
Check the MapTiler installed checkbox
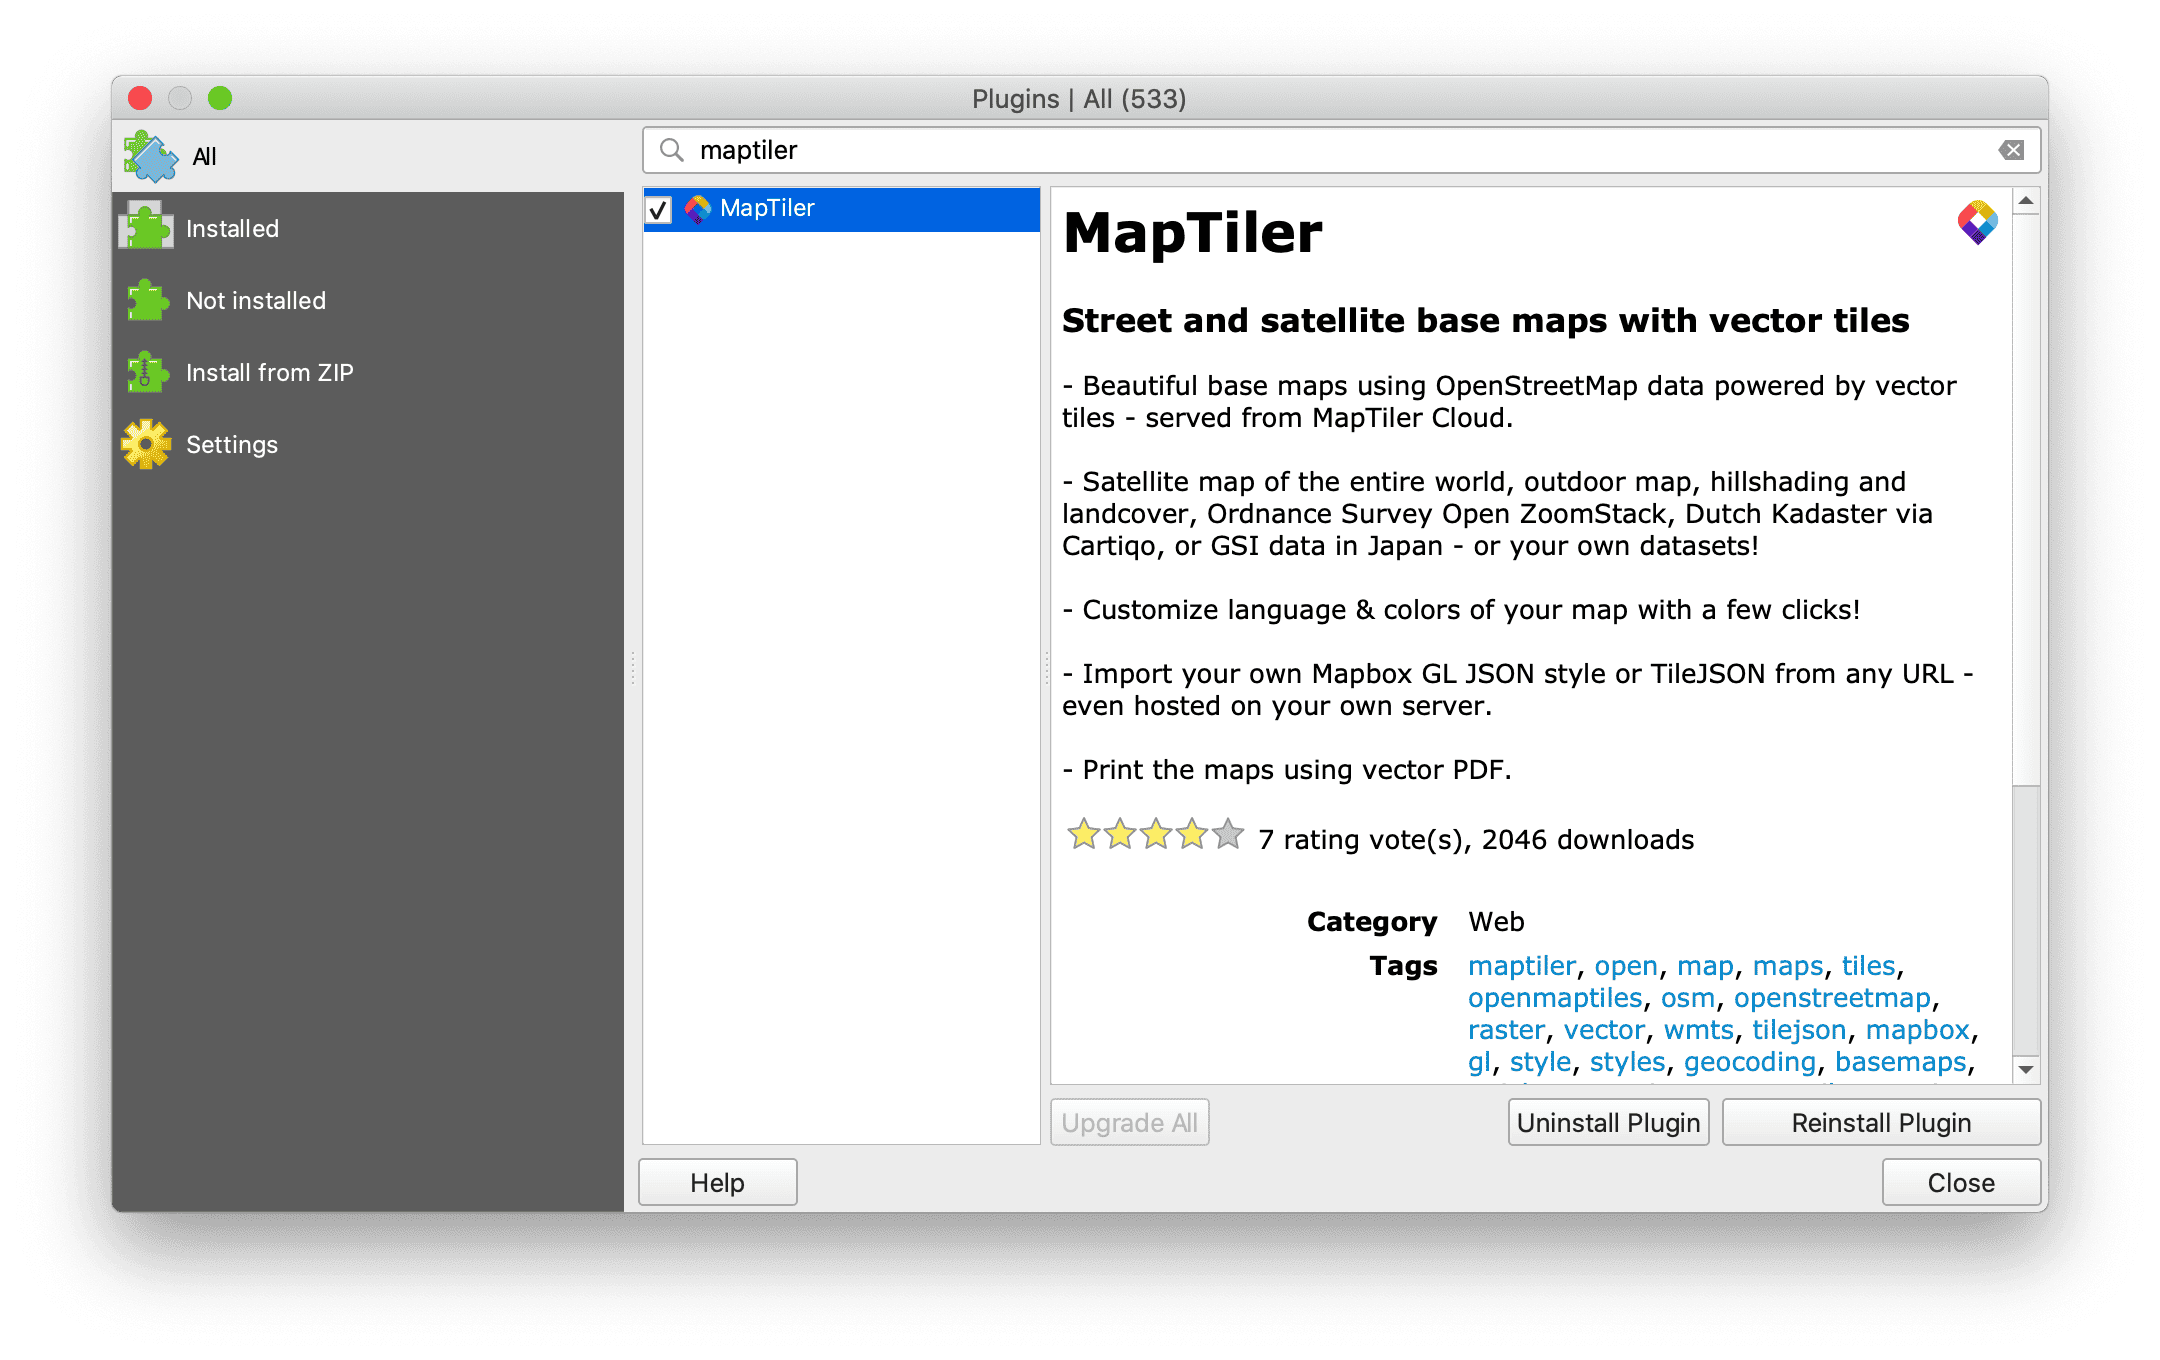point(659,207)
